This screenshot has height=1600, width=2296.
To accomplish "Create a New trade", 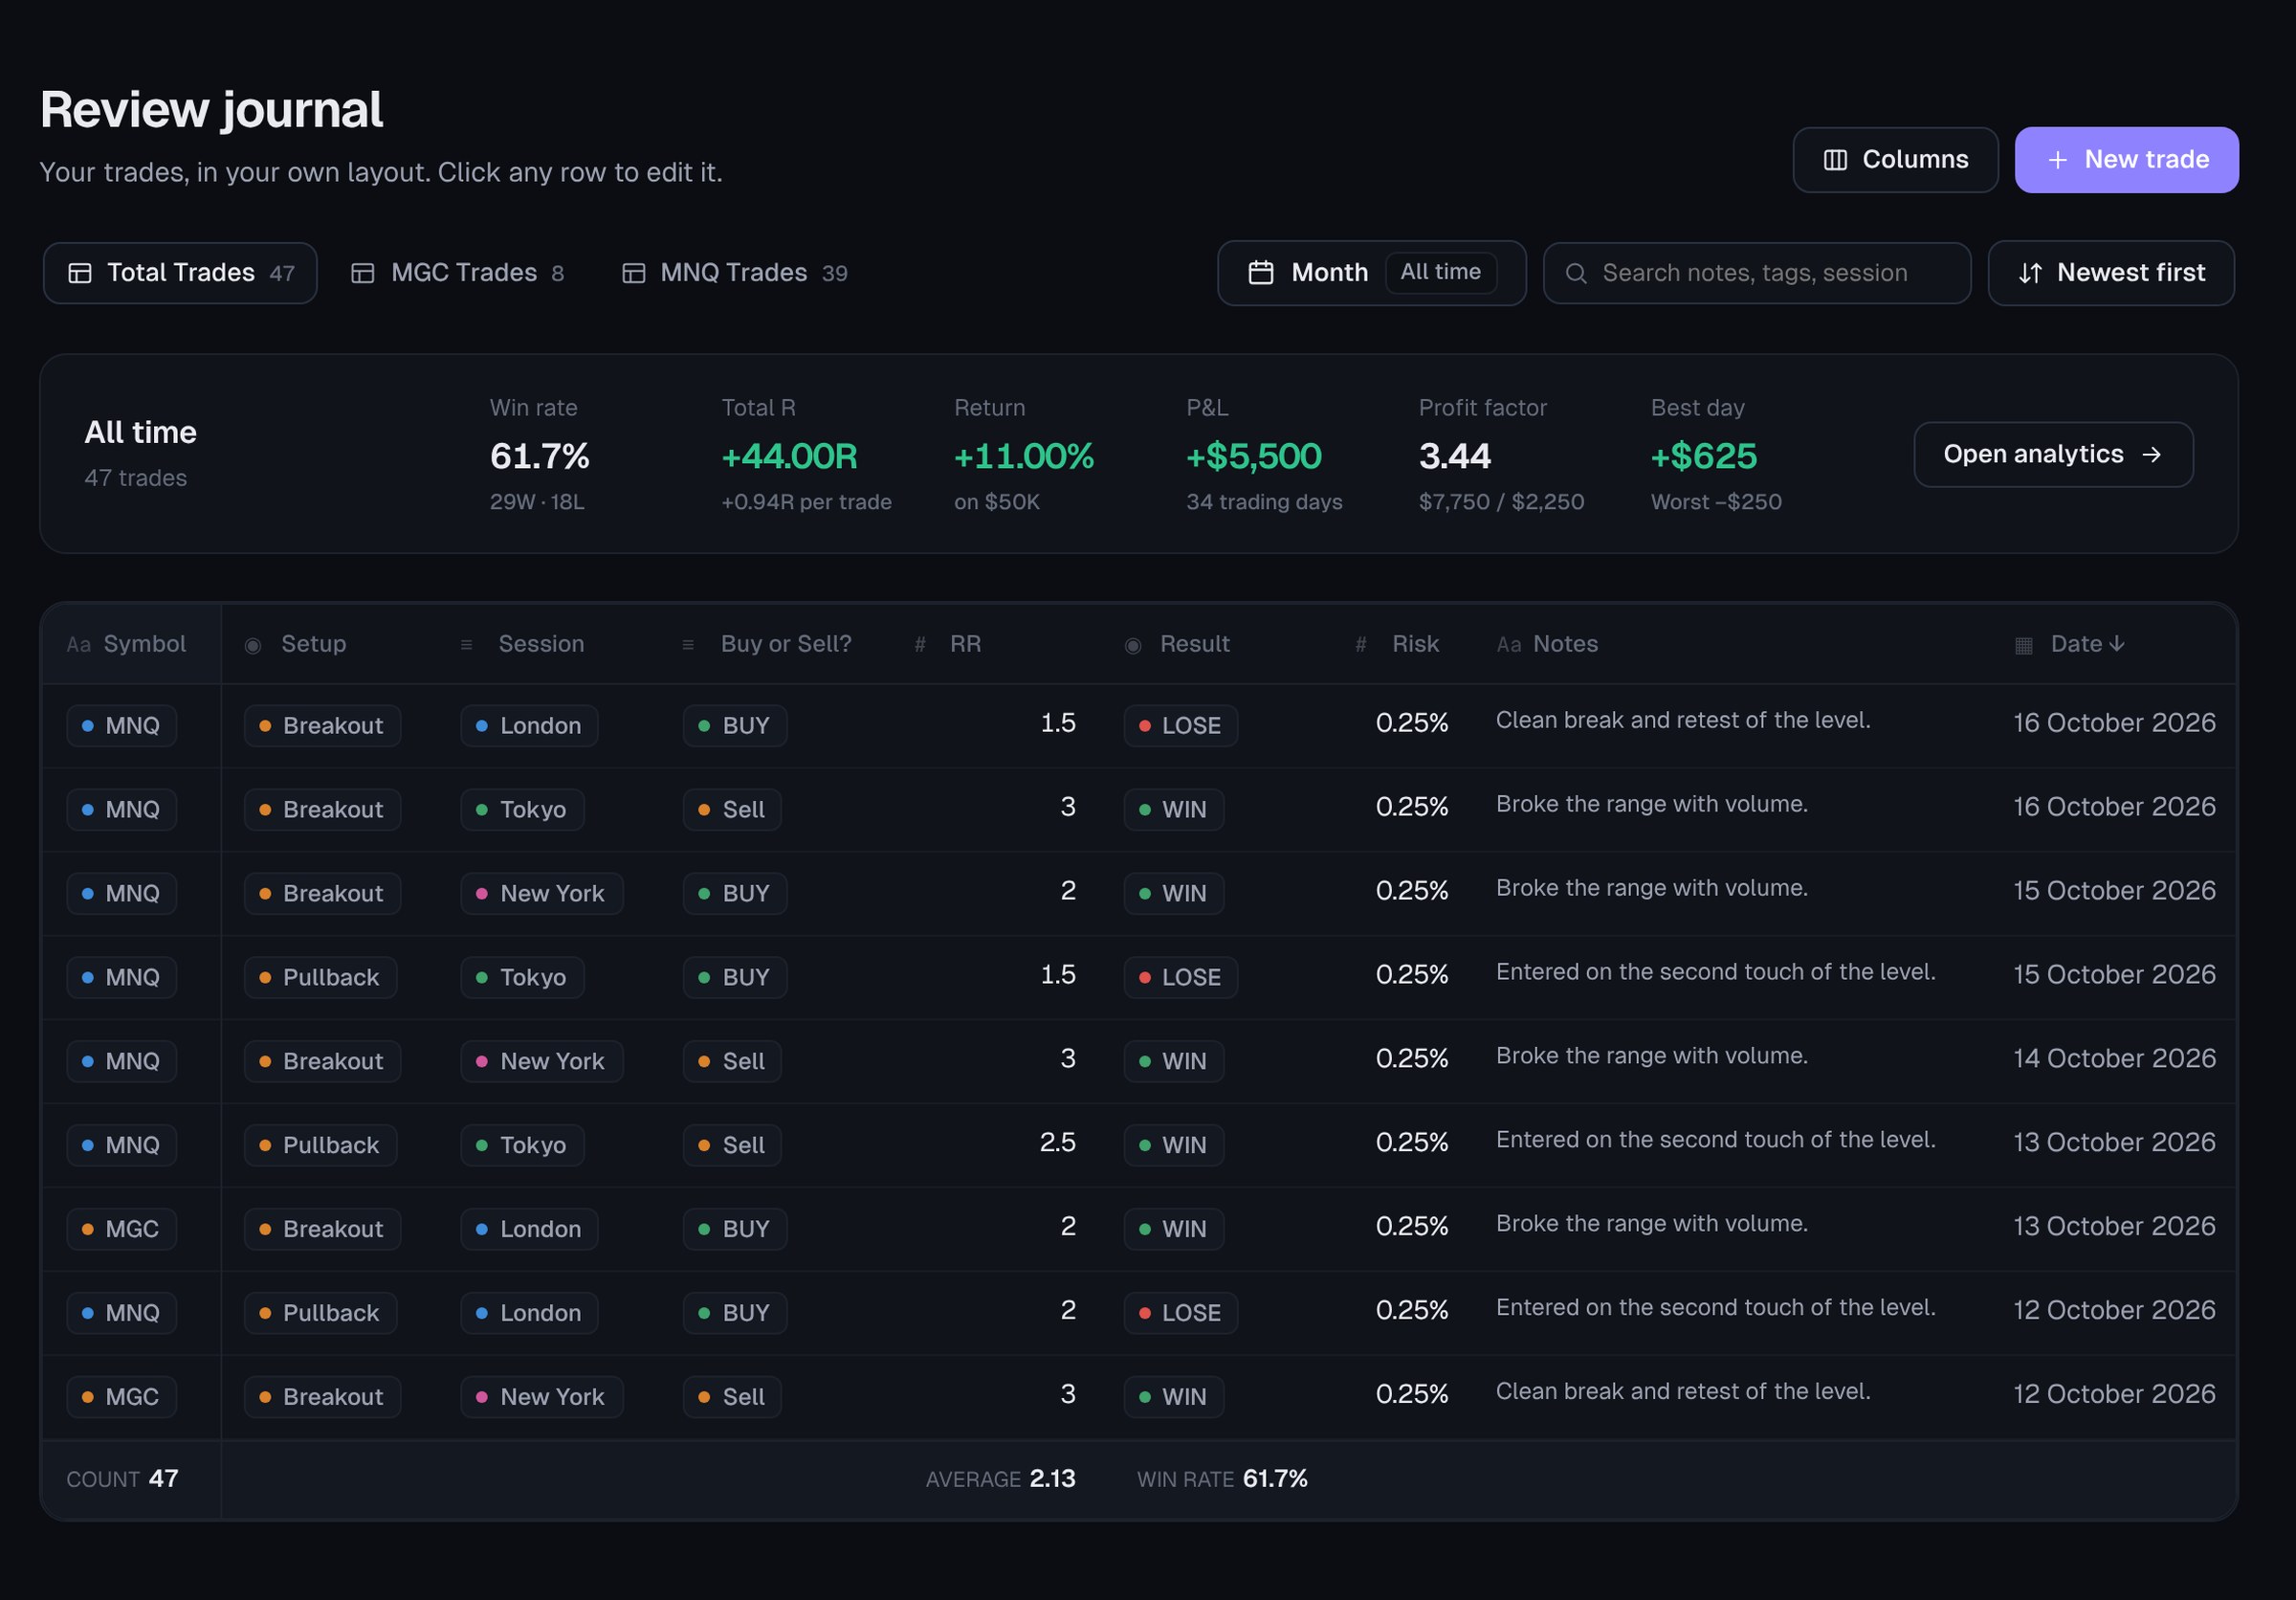I will 2126,160.
